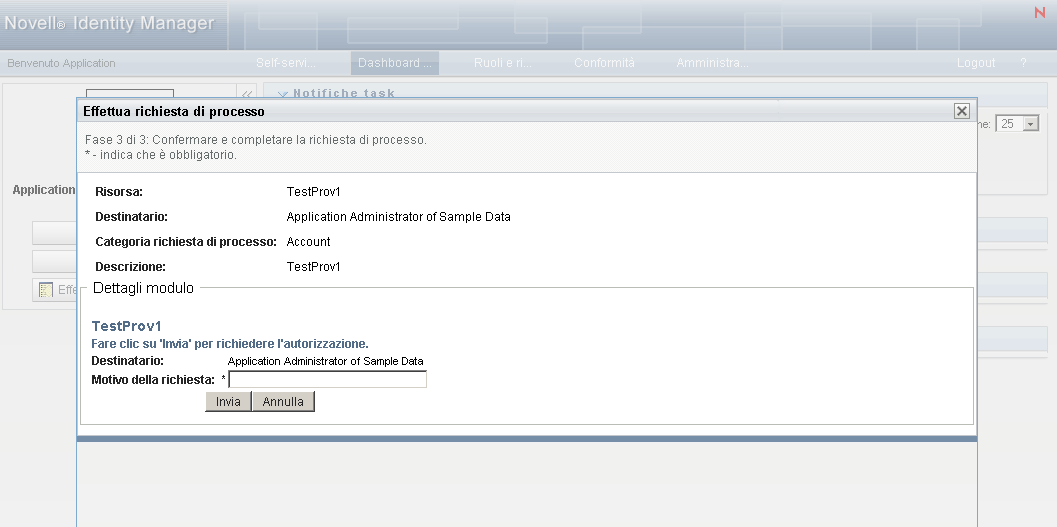Open the Ruoli e ri... tab
The image size is (1057, 527).
(x=503, y=63)
